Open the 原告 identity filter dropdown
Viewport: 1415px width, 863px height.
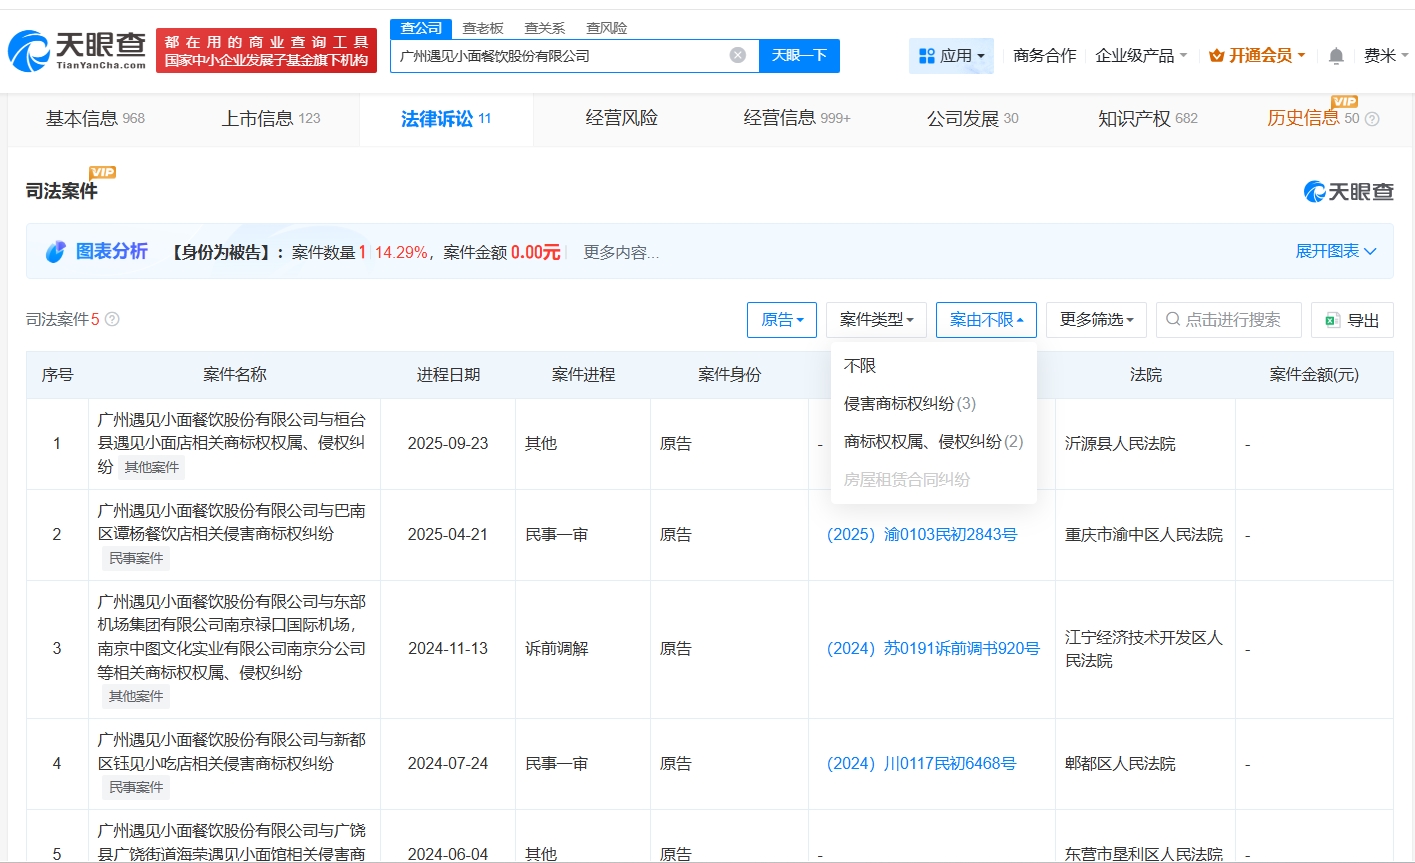(782, 320)
